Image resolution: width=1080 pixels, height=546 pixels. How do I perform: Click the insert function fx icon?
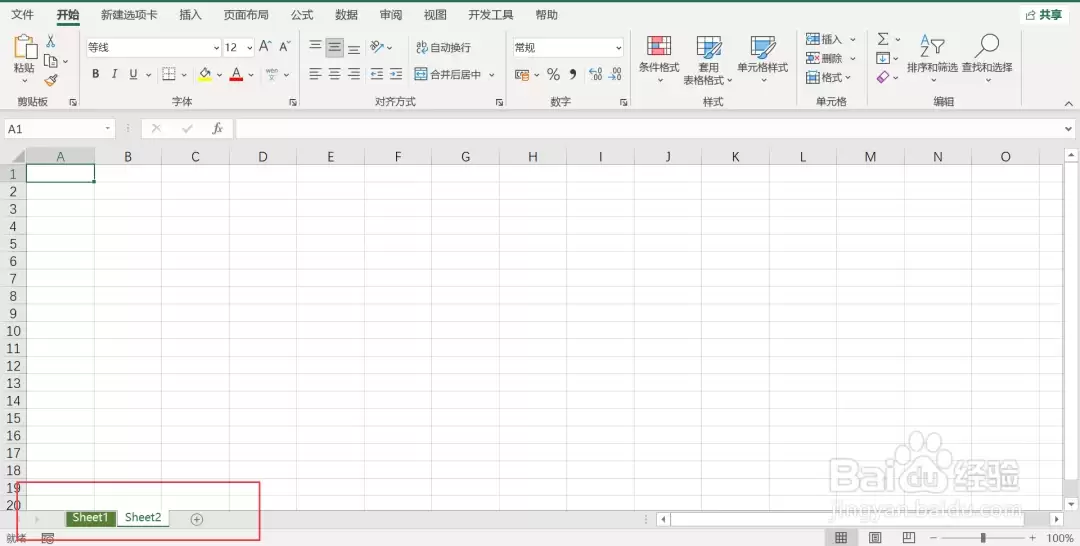click(x=218, y=129)
